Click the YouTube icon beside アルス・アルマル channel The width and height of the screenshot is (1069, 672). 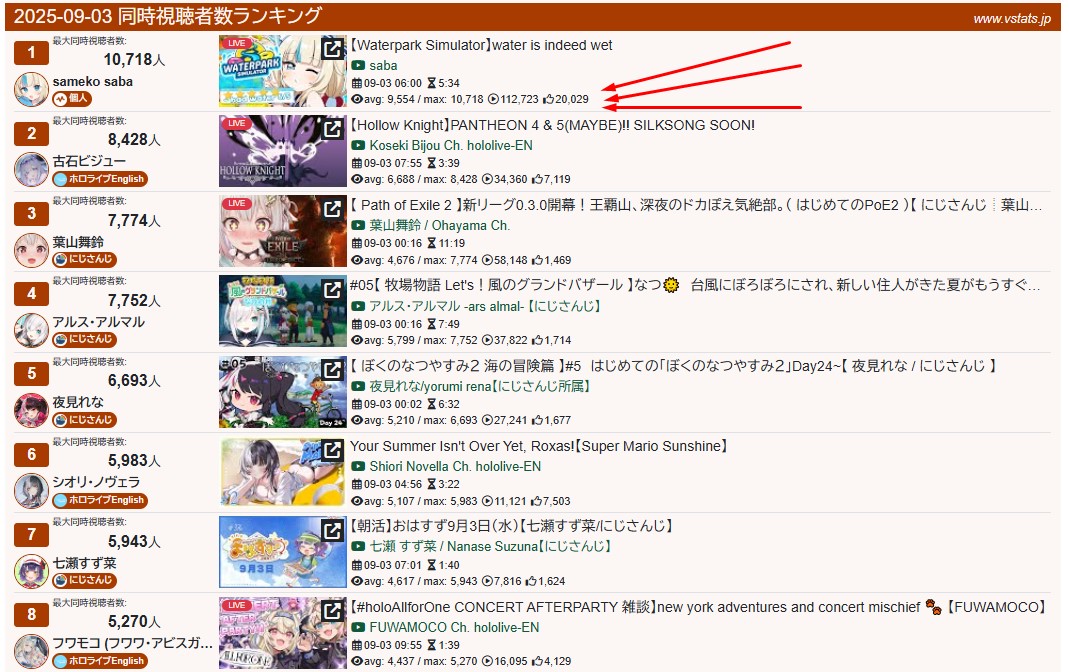(358, 306)
